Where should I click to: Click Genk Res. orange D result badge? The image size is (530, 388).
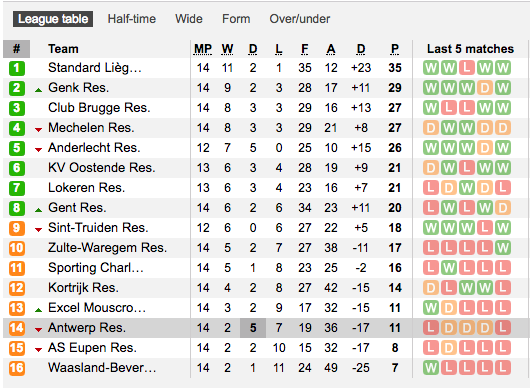485,88
